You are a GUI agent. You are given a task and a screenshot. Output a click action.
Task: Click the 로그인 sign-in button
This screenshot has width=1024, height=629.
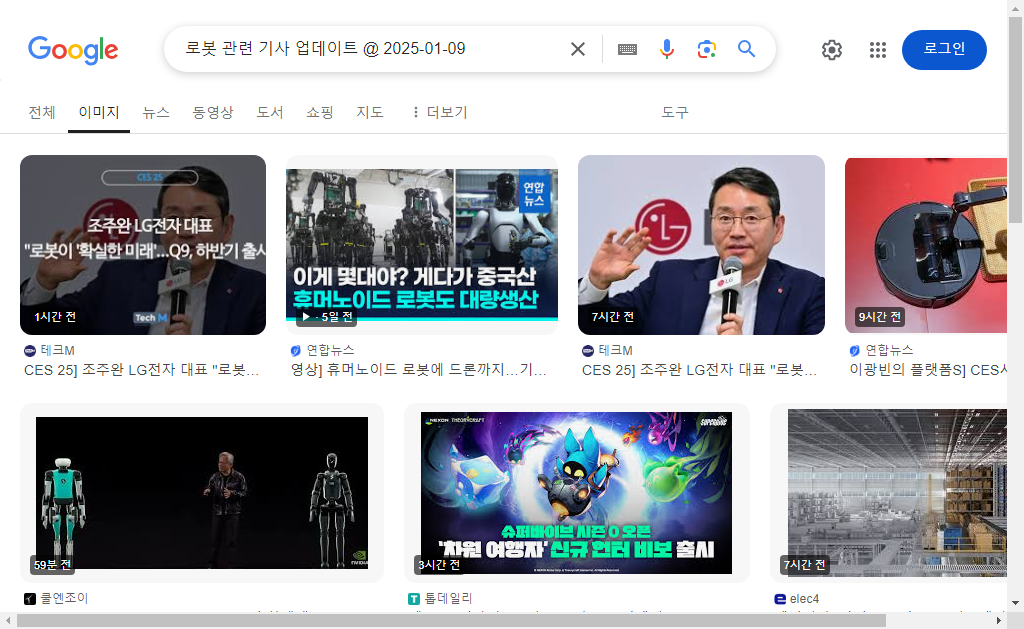point(944,50)
